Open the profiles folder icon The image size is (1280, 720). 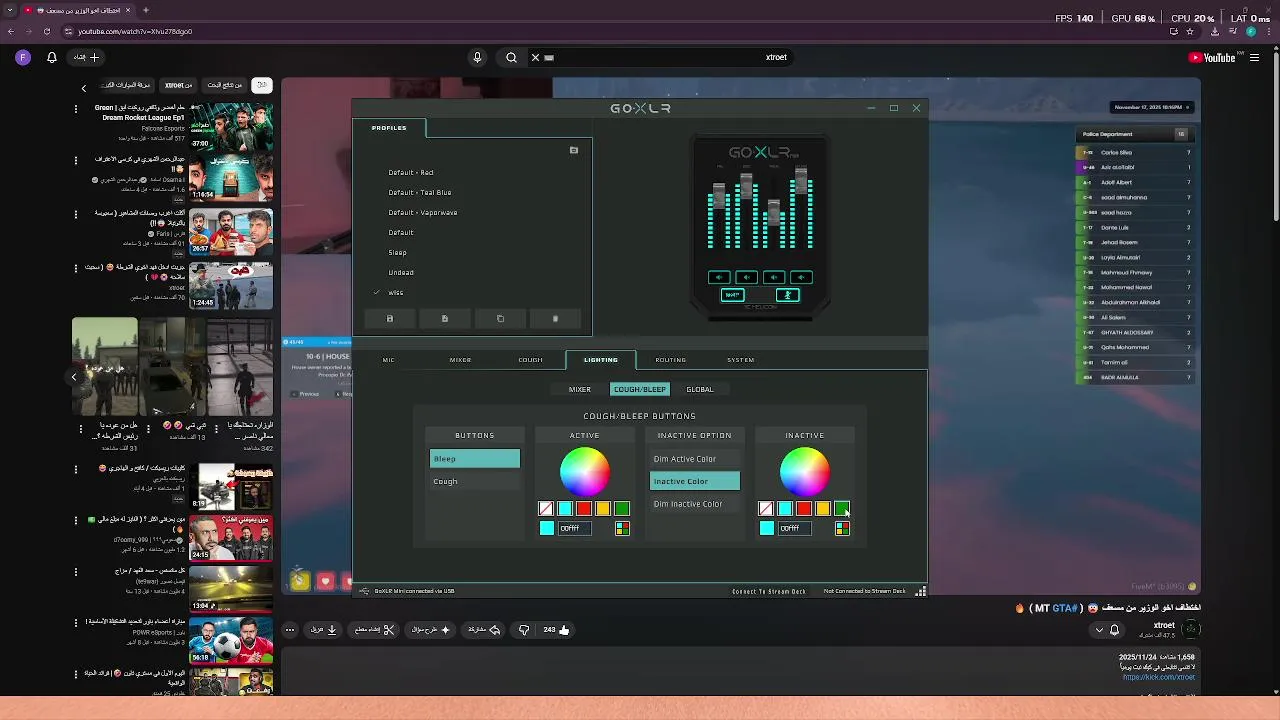pyautogui.click(x=574, y=150)
